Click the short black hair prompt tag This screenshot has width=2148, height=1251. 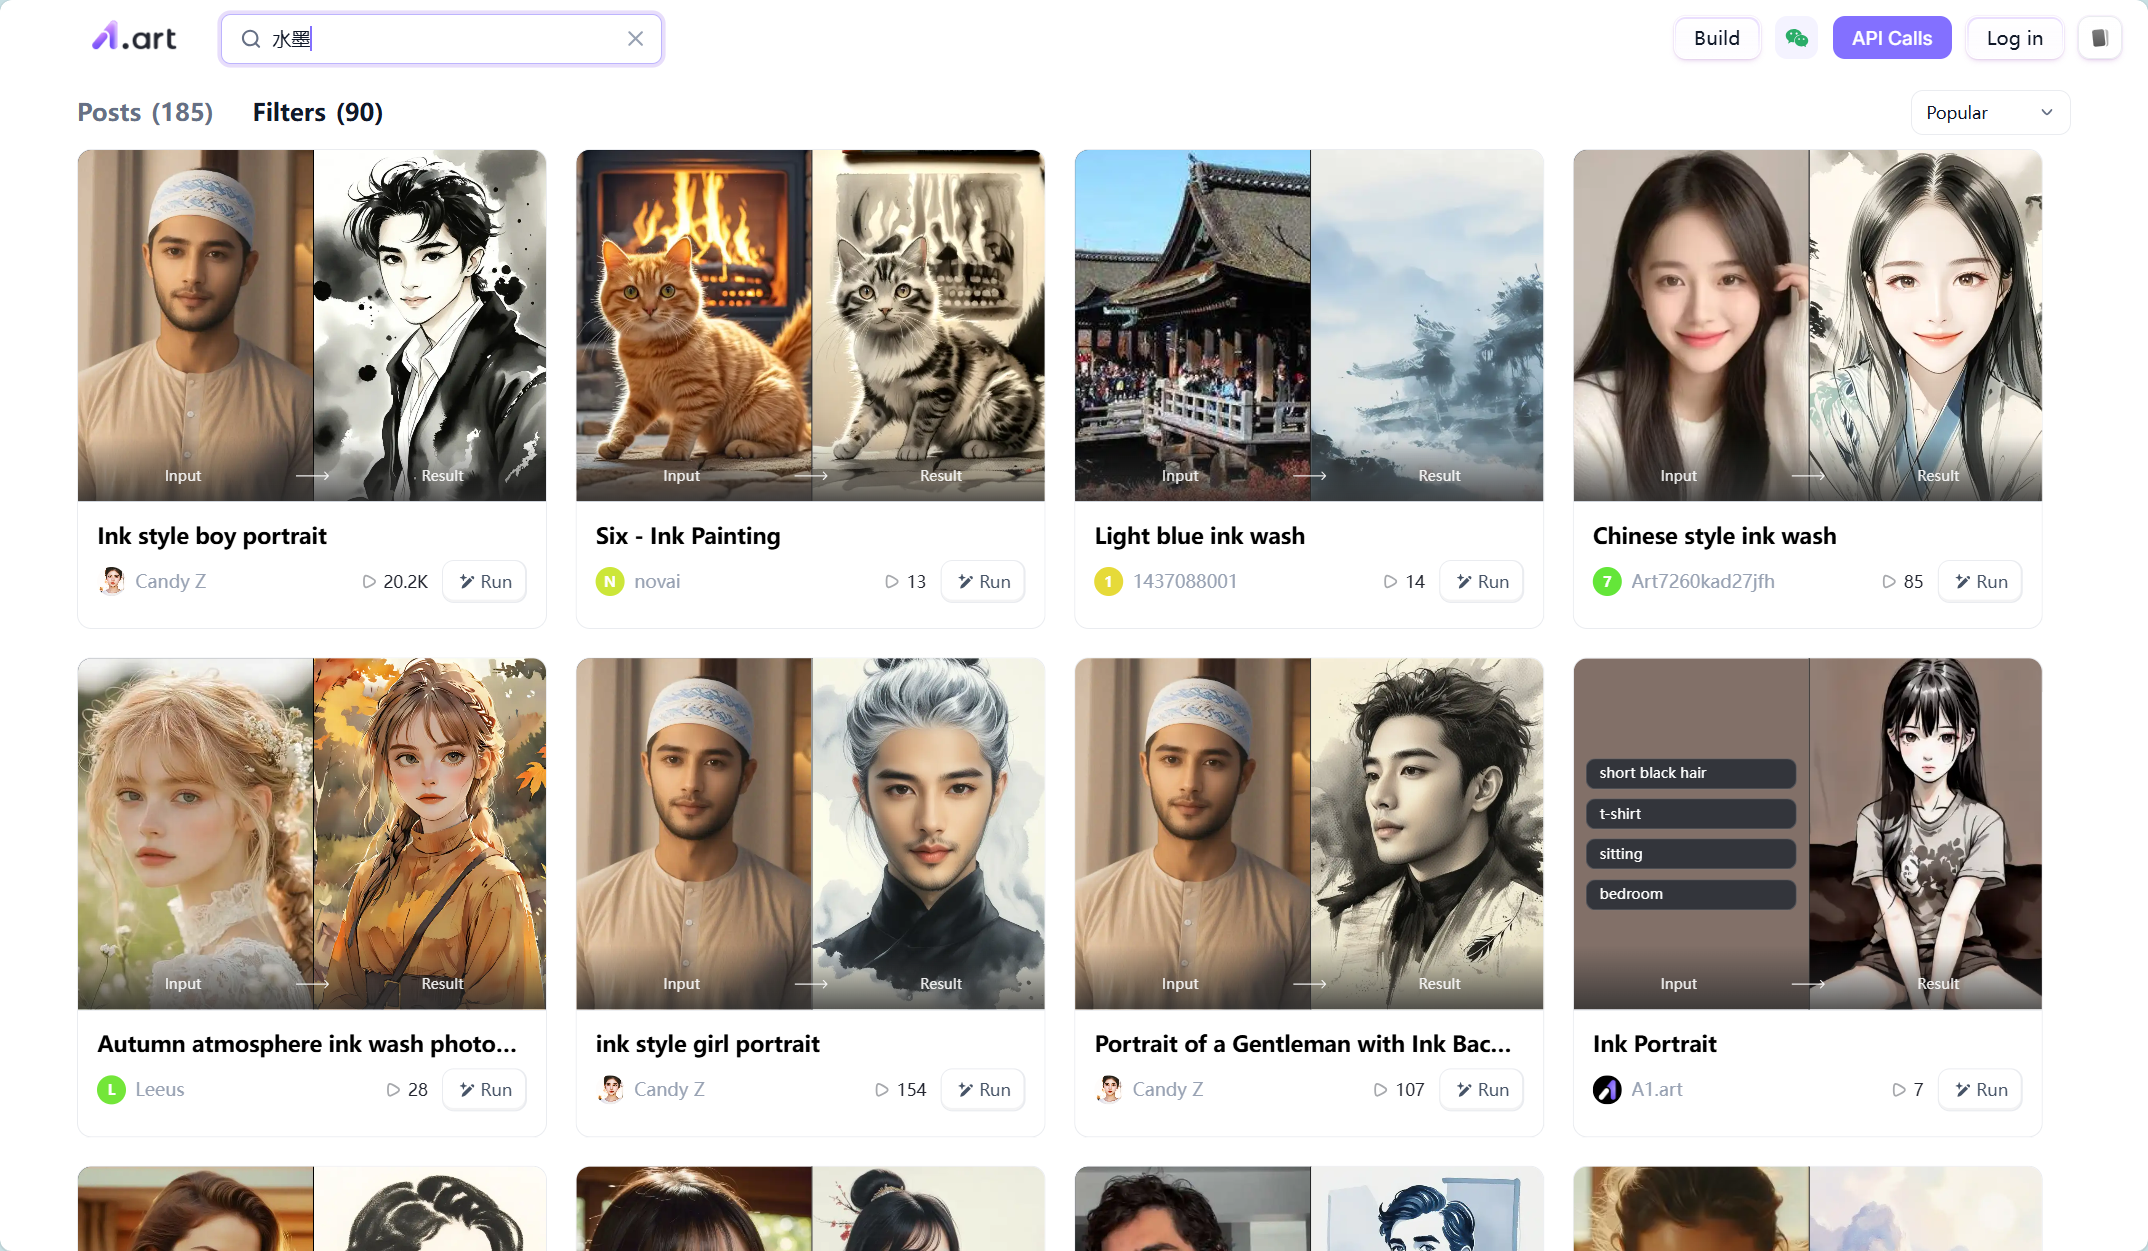(1691, 773)
